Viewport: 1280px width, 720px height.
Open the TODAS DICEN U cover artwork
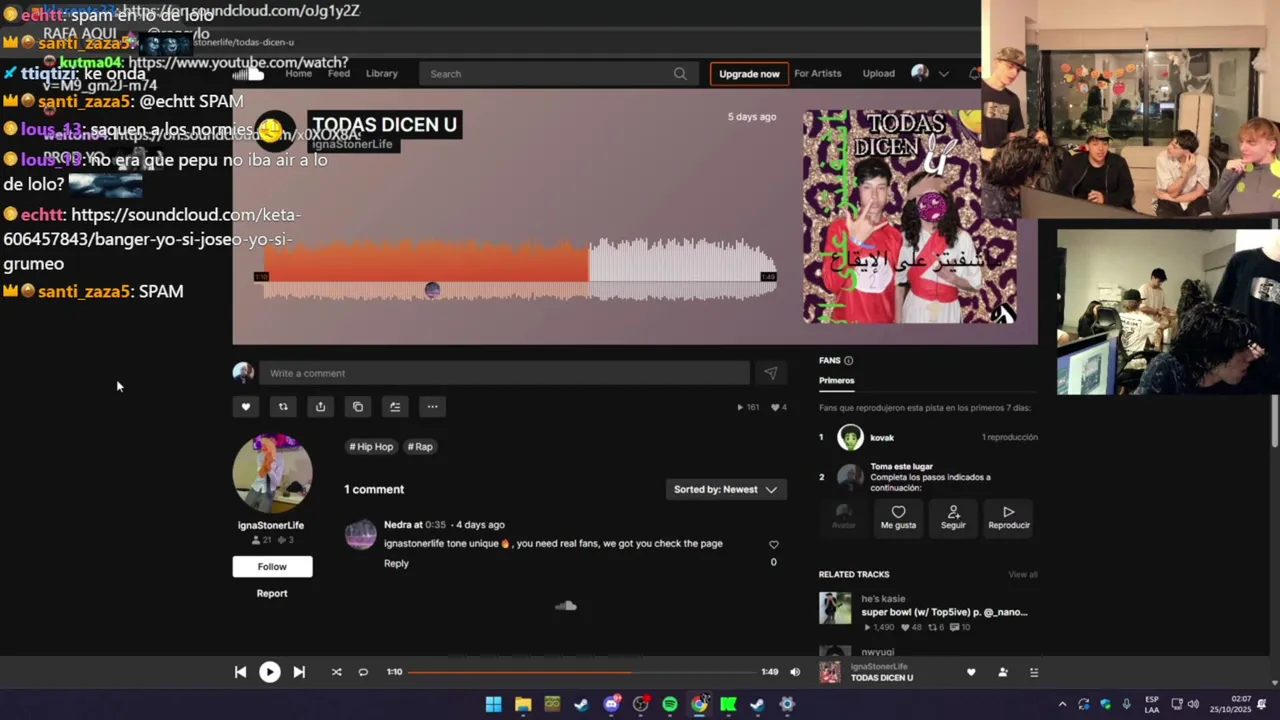(909, 217)
